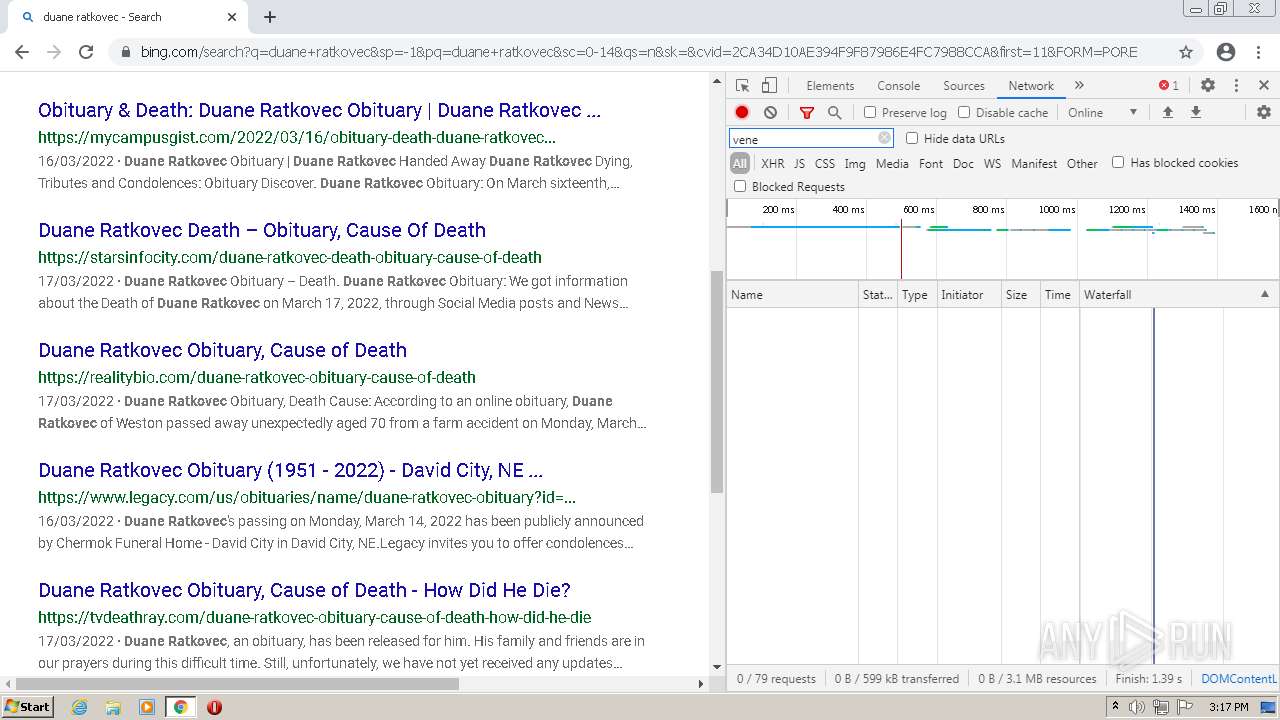Open the mycampusgist Duane Ratkovec obituary result
This screenshot has width=1280, height=720.
319,110
